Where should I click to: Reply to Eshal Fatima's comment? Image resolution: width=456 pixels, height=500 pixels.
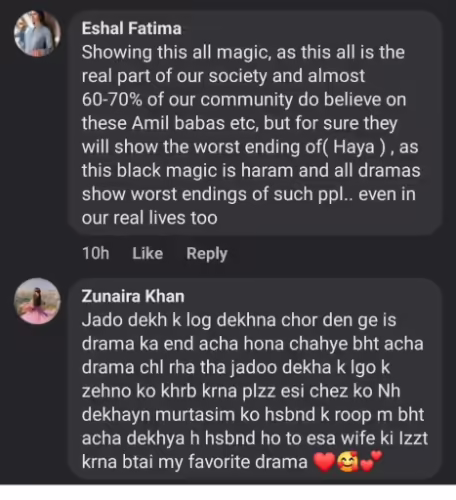[x=207, y=254]
